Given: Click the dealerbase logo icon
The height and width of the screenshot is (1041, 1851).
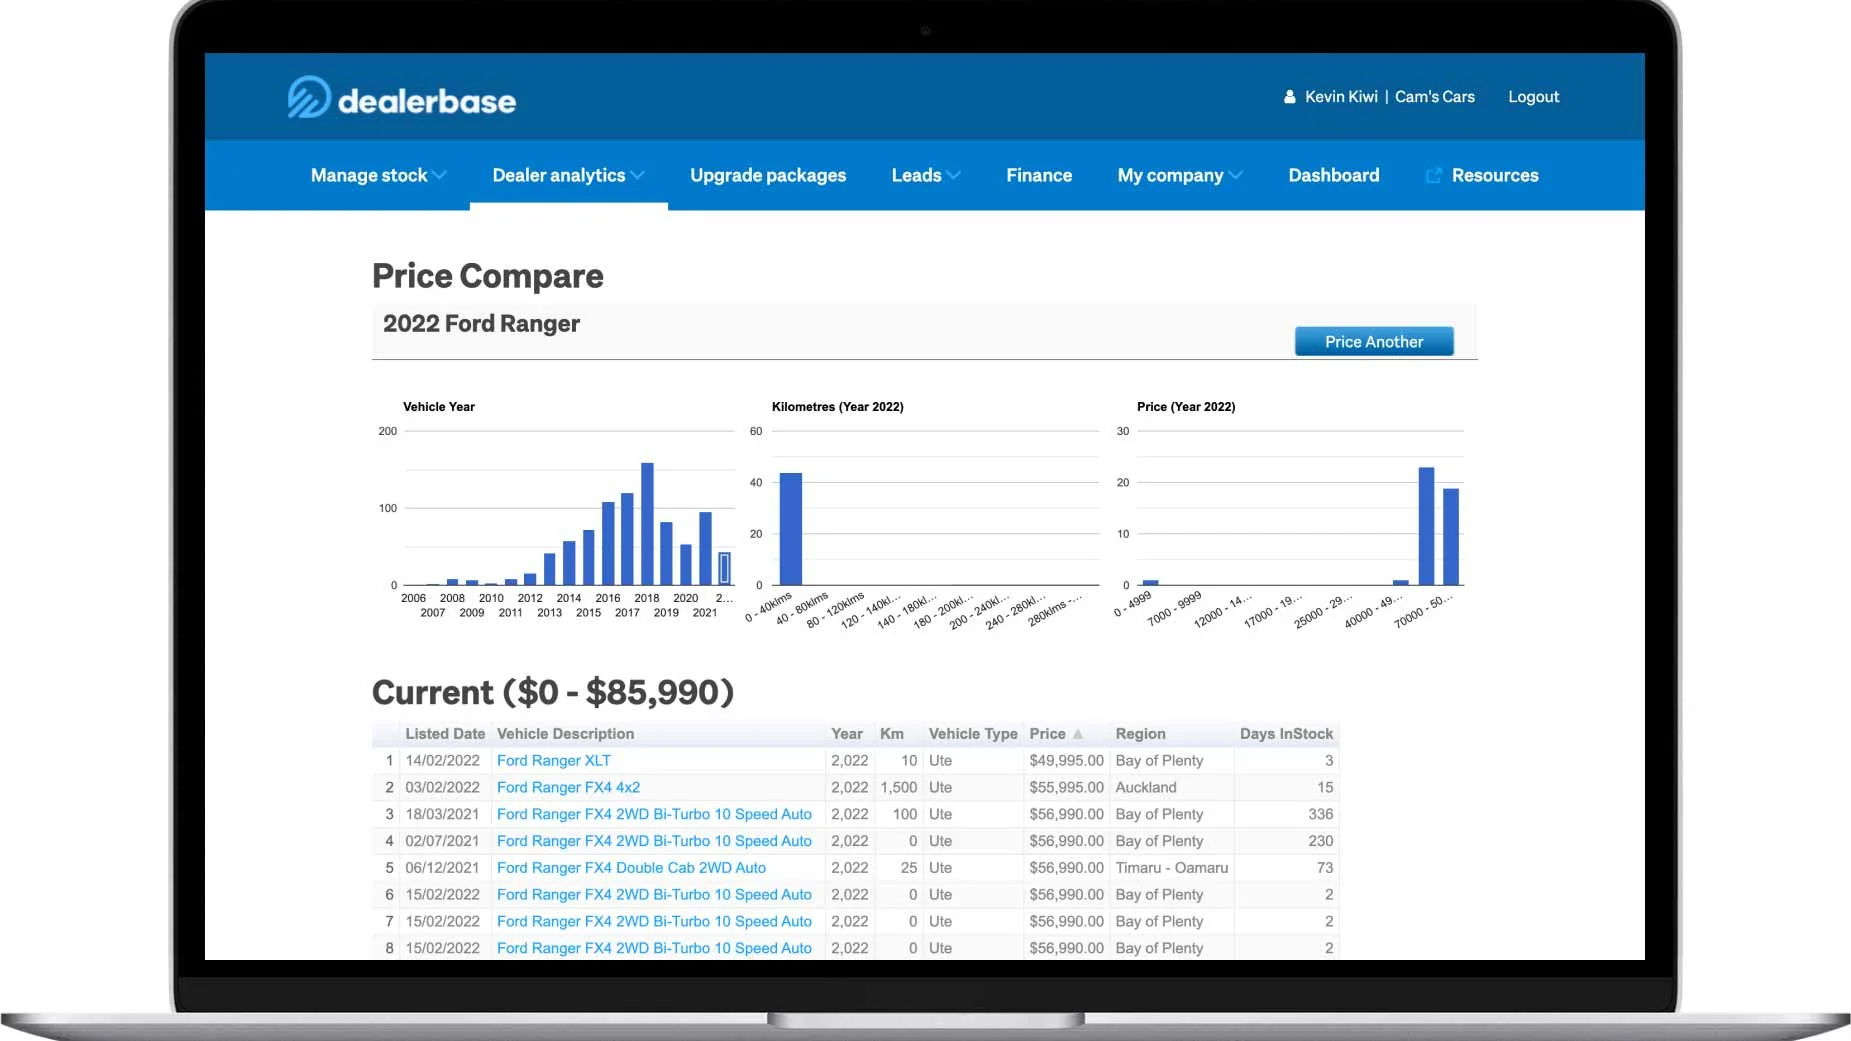Looking at the screenshot, I should click(x=308, y=98).
